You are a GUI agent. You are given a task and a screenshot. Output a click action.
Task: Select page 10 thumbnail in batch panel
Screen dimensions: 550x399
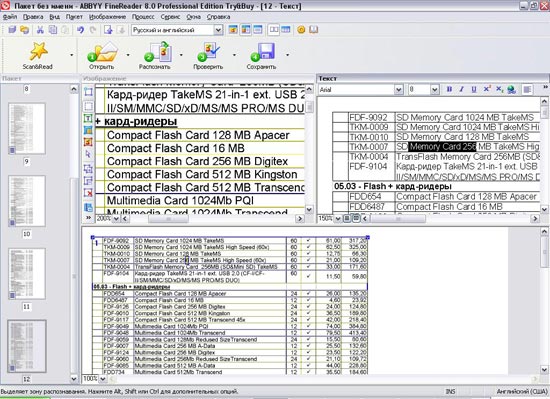27,201
